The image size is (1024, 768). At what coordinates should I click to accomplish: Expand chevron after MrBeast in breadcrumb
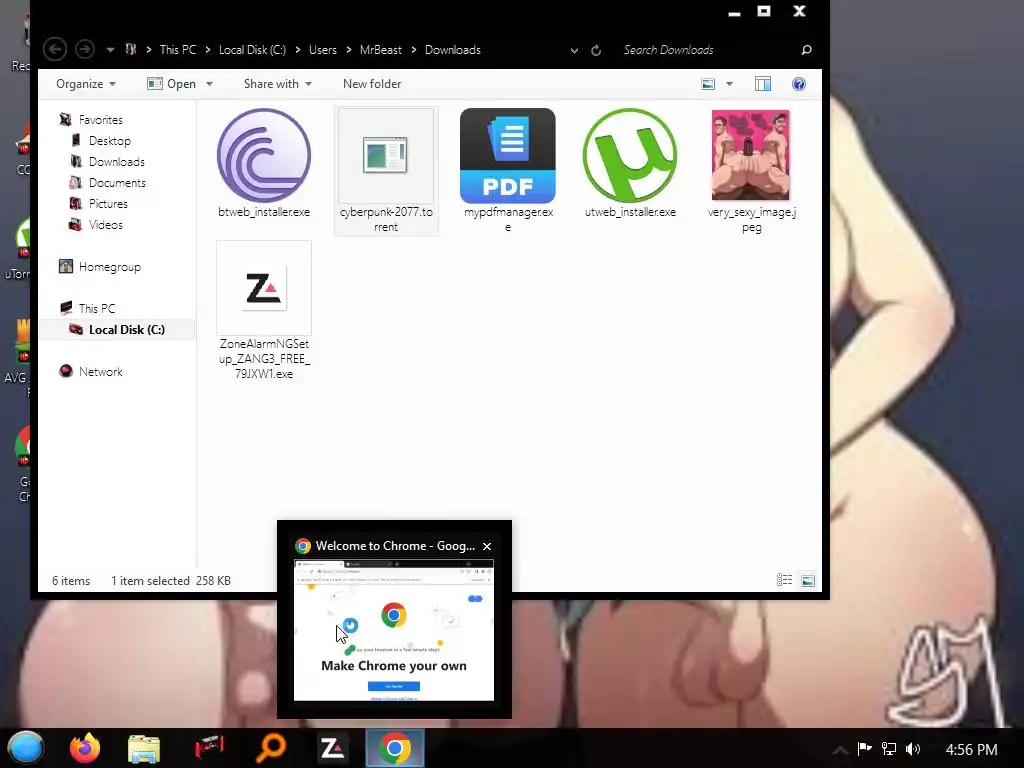point(413,50)
